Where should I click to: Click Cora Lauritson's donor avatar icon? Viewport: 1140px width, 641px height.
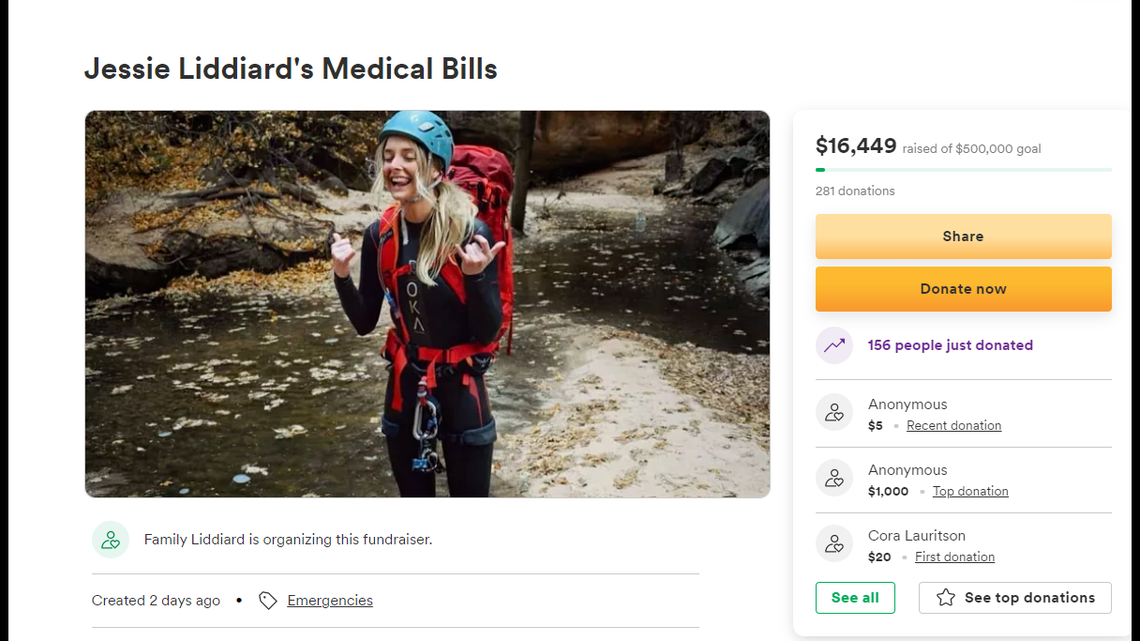tap(834, 543)
